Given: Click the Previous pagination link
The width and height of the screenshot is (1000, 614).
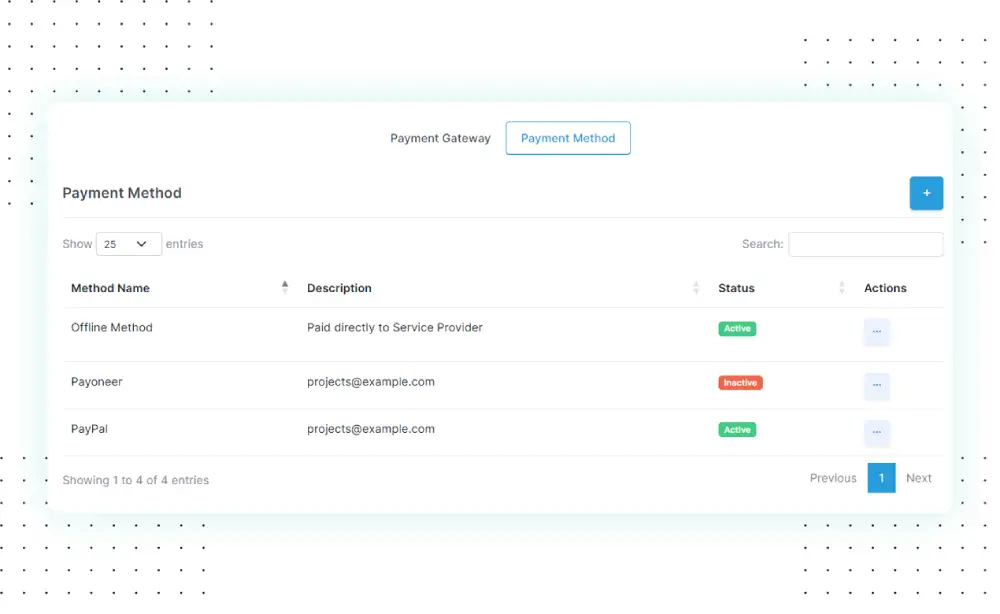Looking at the screenshot, I should click(832, 478).
